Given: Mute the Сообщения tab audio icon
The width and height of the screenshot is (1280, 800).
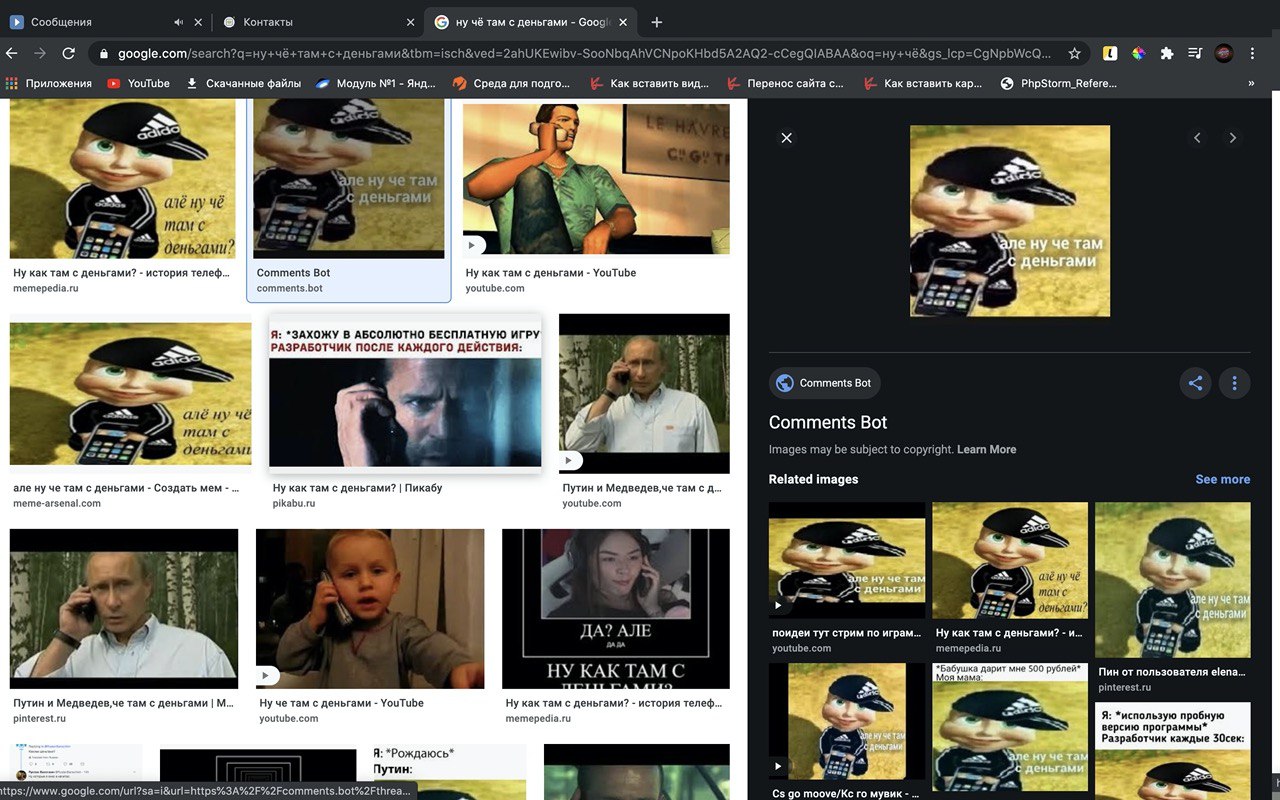Looking at the screenshot, I should 179,22.
